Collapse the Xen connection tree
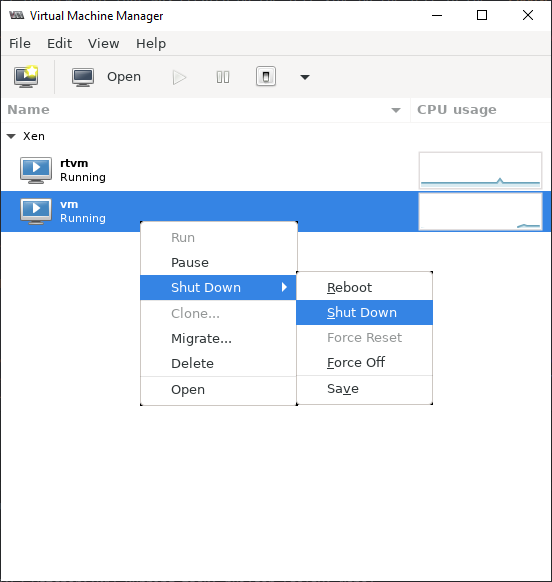This screenshot has height=582, width=552. 11,136
